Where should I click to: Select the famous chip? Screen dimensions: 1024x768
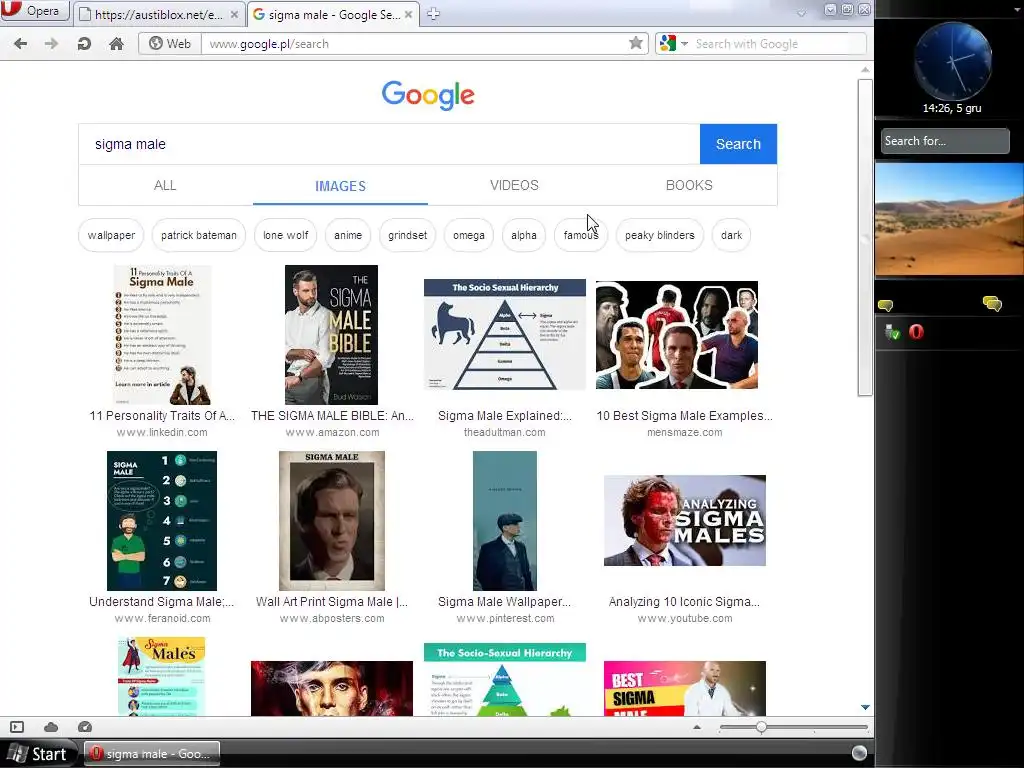581,235
